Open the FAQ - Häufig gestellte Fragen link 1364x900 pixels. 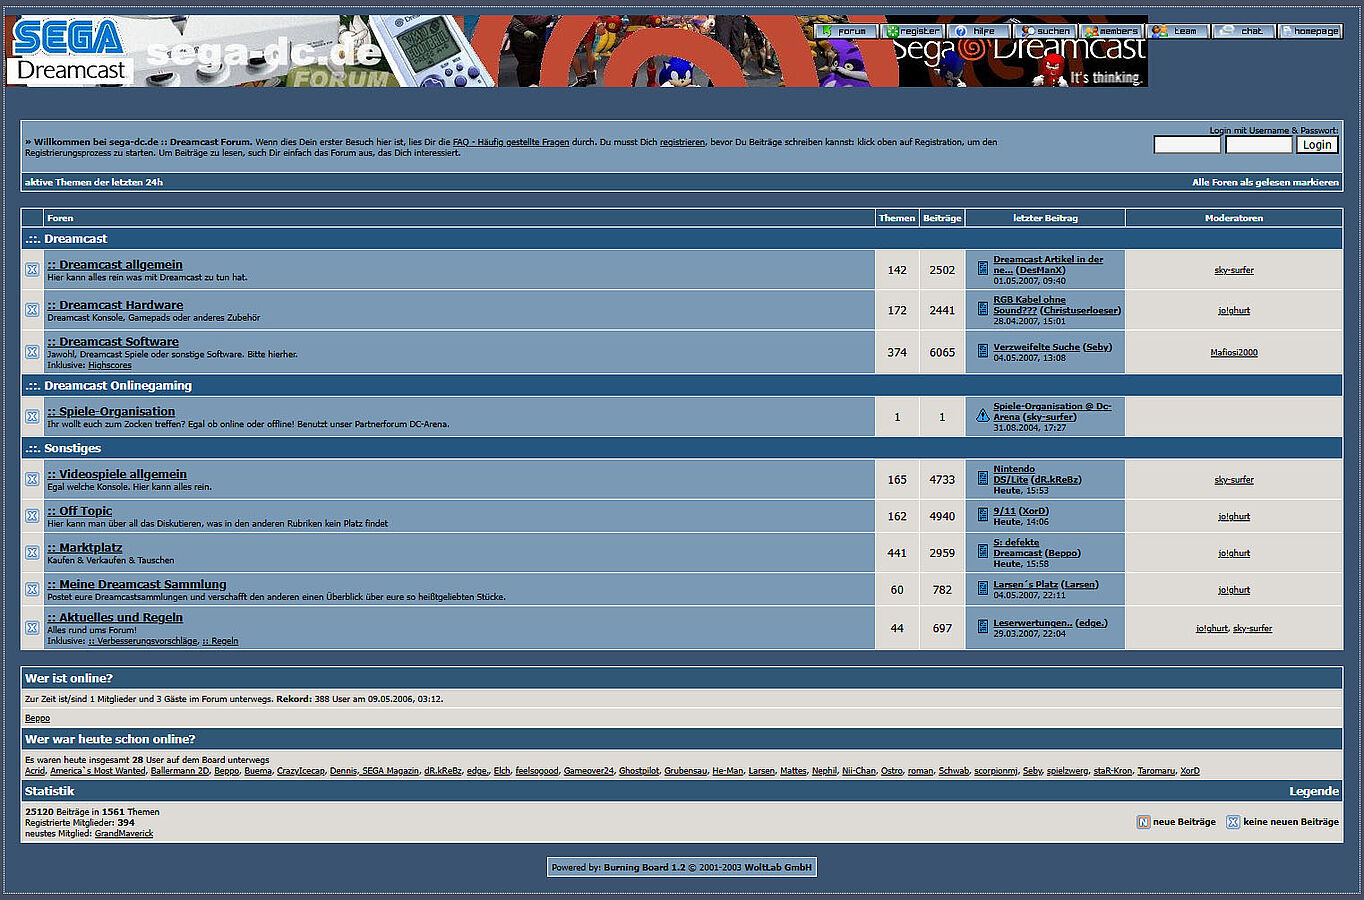pyautogui.click(x=511, y=142)
